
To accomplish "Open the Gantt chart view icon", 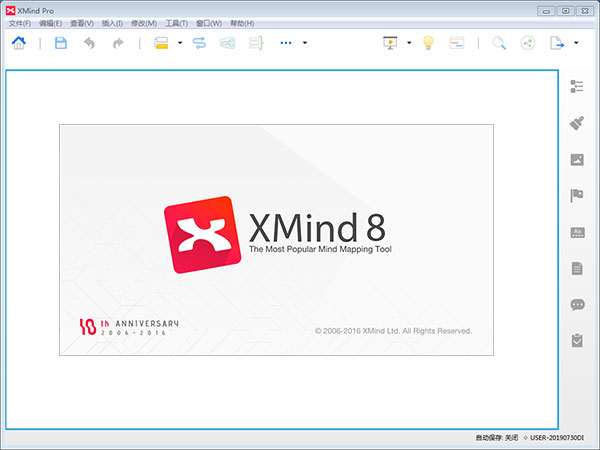I will 457,43.
